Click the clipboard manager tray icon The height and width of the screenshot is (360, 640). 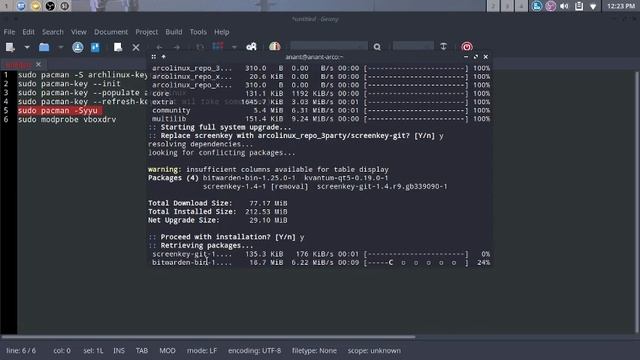579,6
